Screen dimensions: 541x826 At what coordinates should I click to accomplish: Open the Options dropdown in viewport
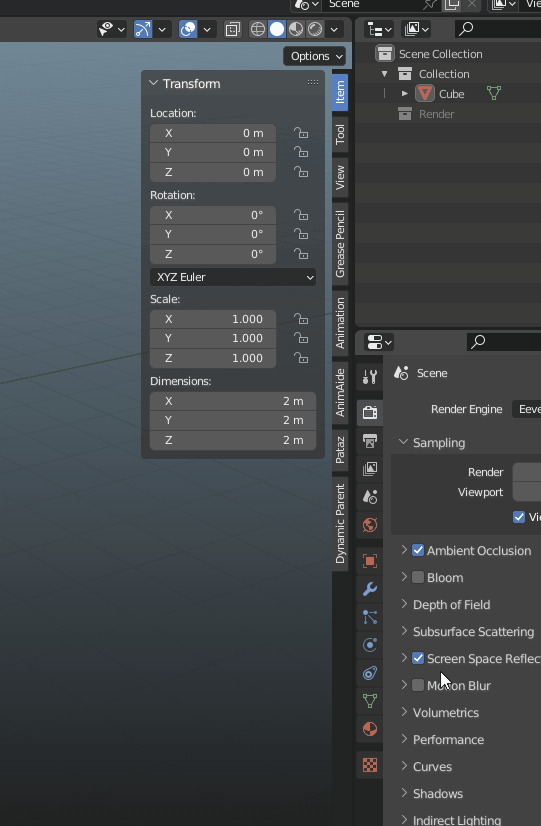[x=314, y=56]
